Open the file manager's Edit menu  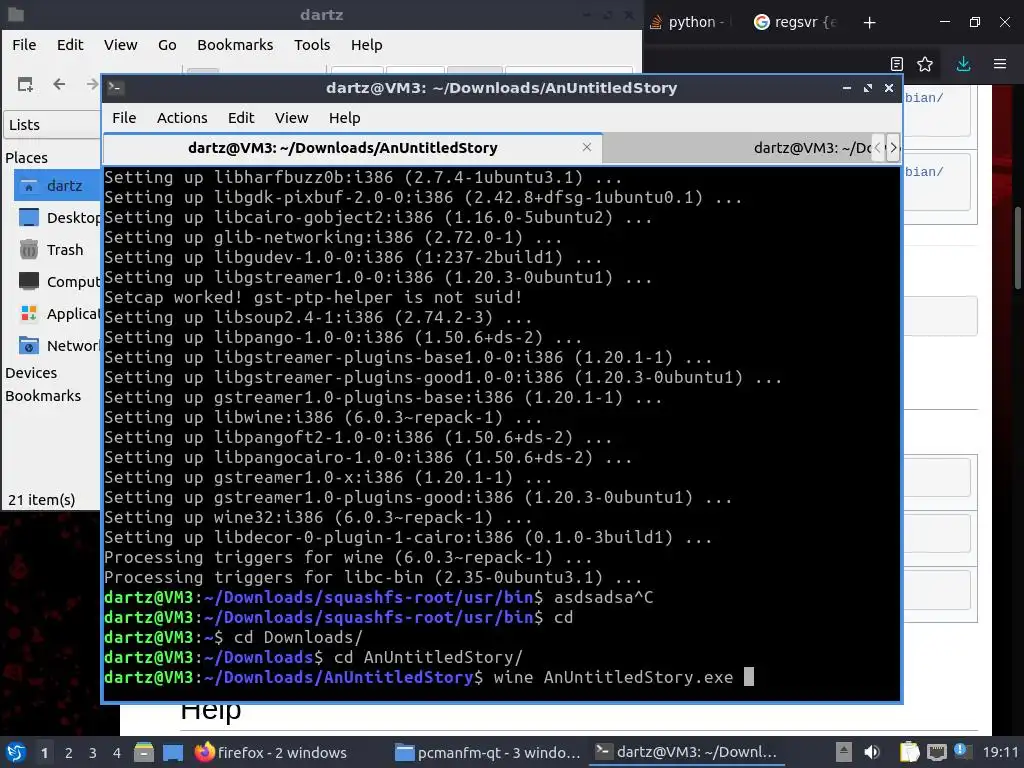[x=70, y=44]
